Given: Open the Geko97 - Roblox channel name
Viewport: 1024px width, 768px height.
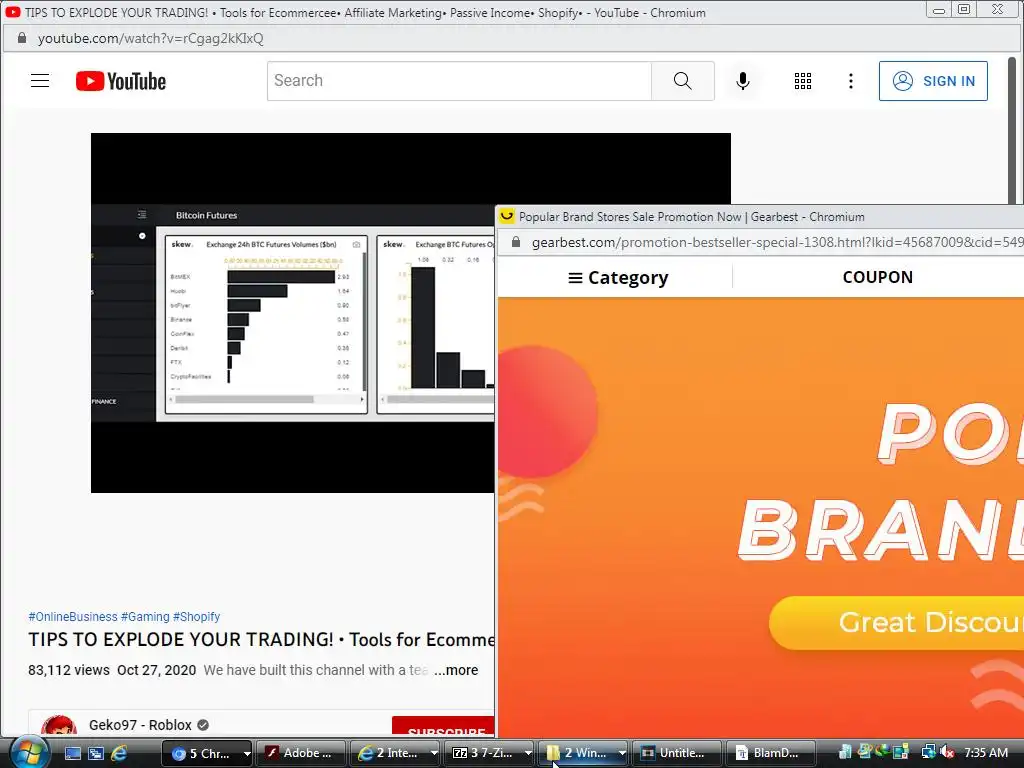Looking at the screenshot, I should (x=140, y=725).
